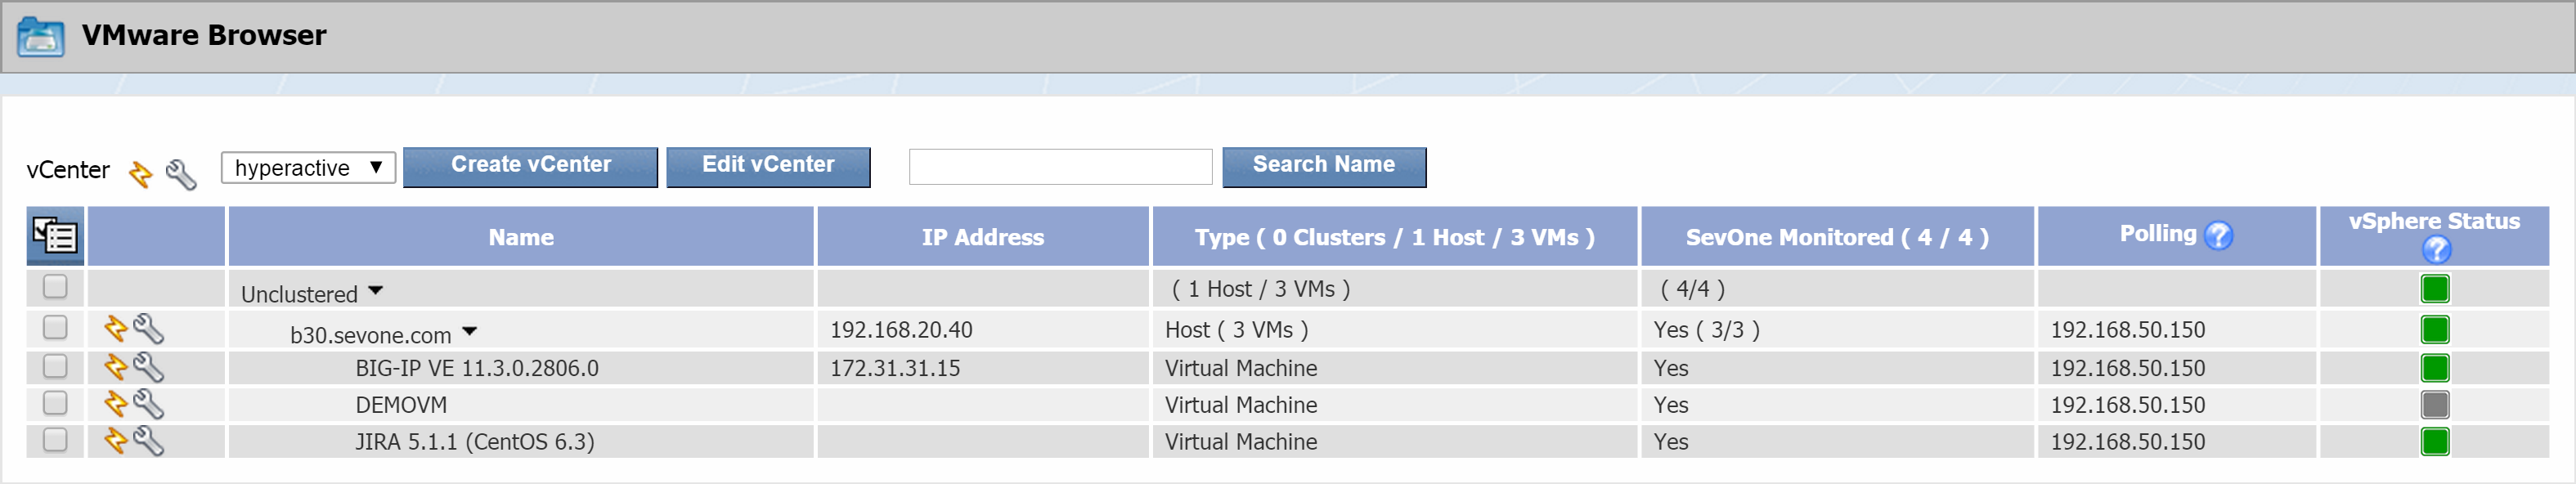This screenshot has width=2576, height=484.
Task: Click the wrench icon next to vCenter
Action: [181, 174]
